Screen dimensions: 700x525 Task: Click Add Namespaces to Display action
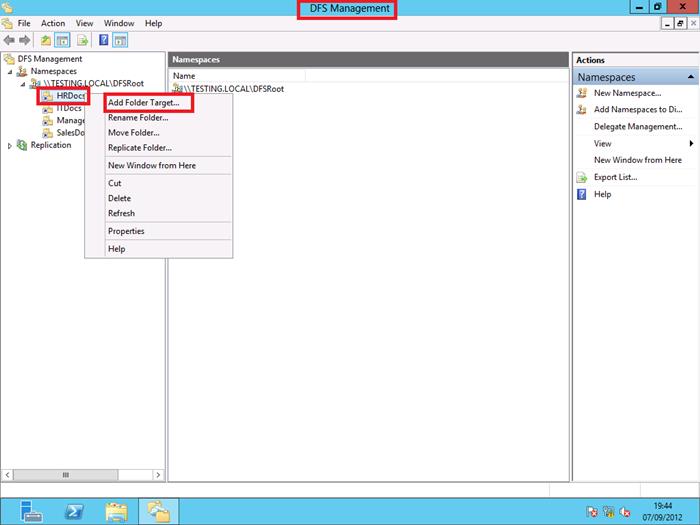(638, 109)
